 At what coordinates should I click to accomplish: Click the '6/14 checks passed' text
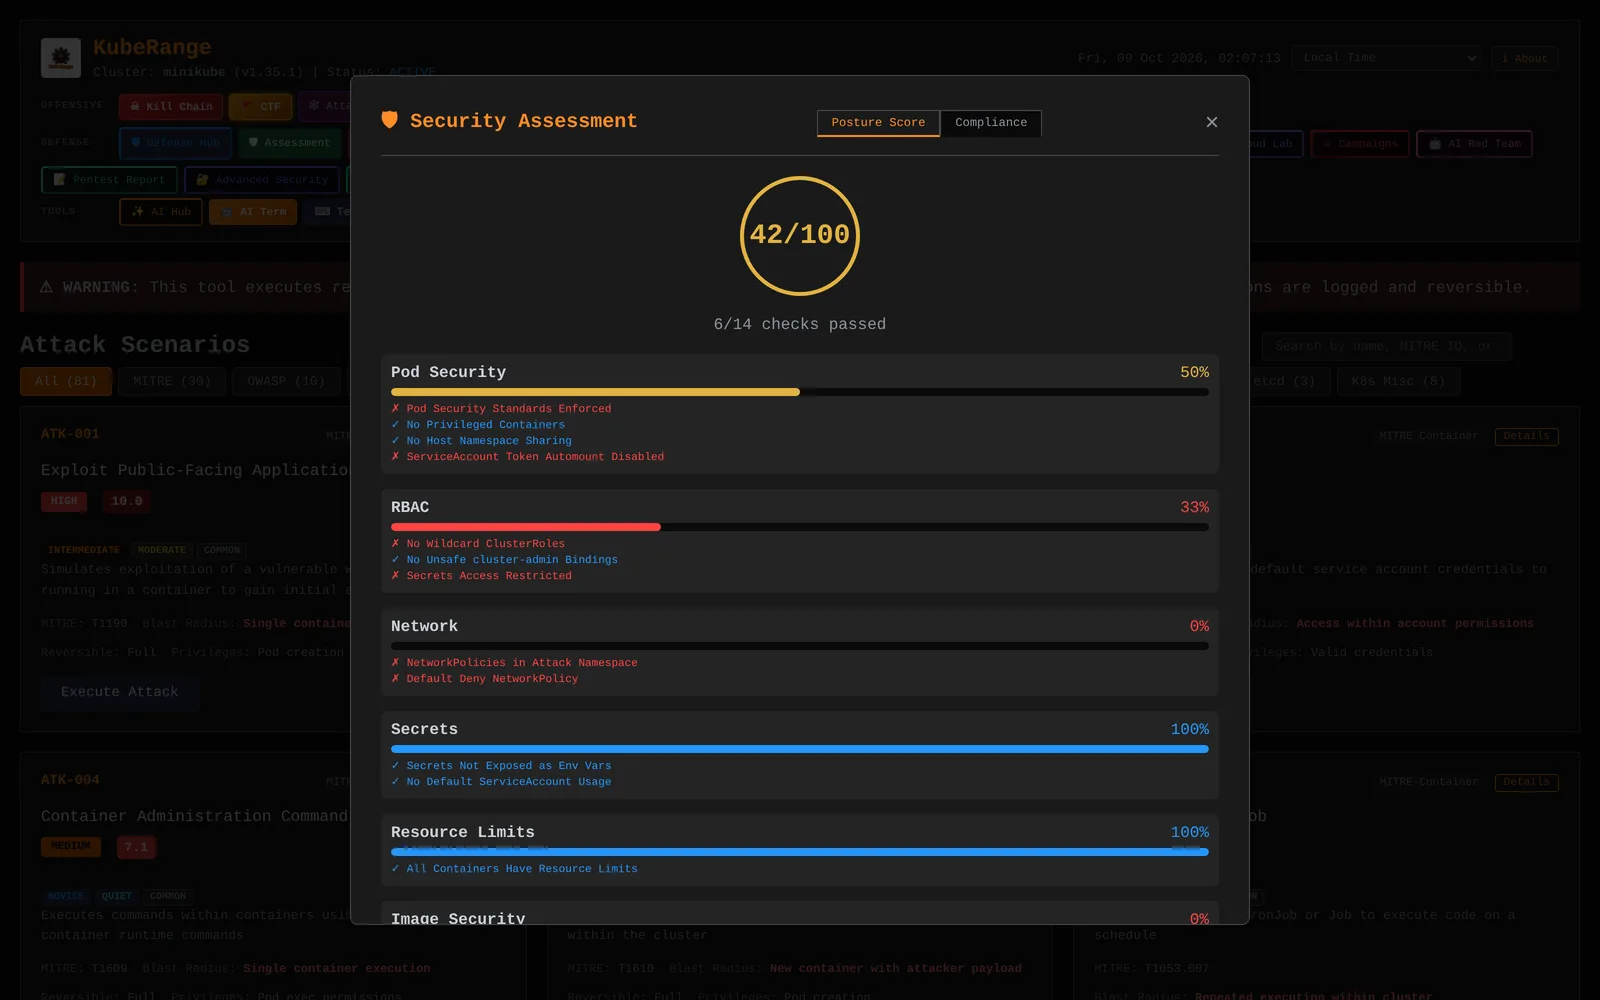(x=800, y=324)
